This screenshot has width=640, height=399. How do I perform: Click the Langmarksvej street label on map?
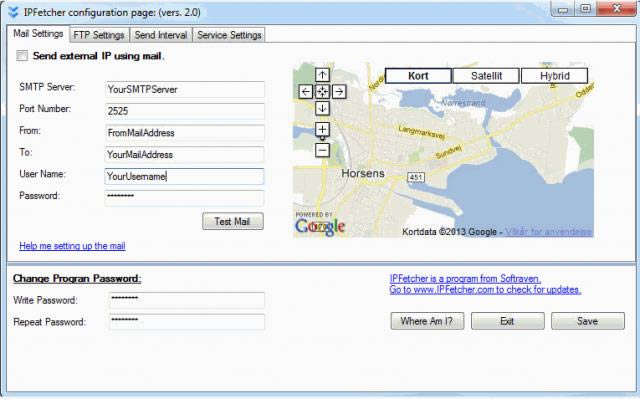pos(422,132)
